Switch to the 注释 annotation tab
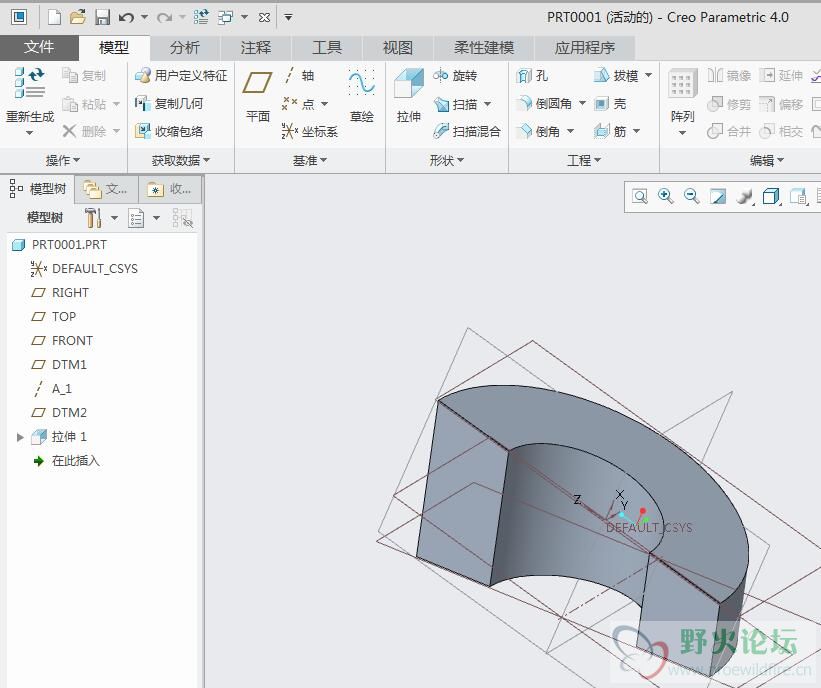This screenshot has width=821, height=688. [256, 48]
